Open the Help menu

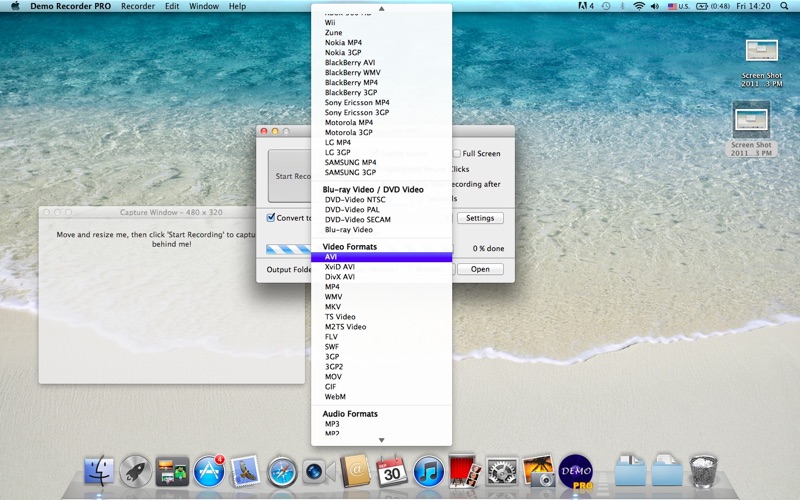[x=237, y=6]
